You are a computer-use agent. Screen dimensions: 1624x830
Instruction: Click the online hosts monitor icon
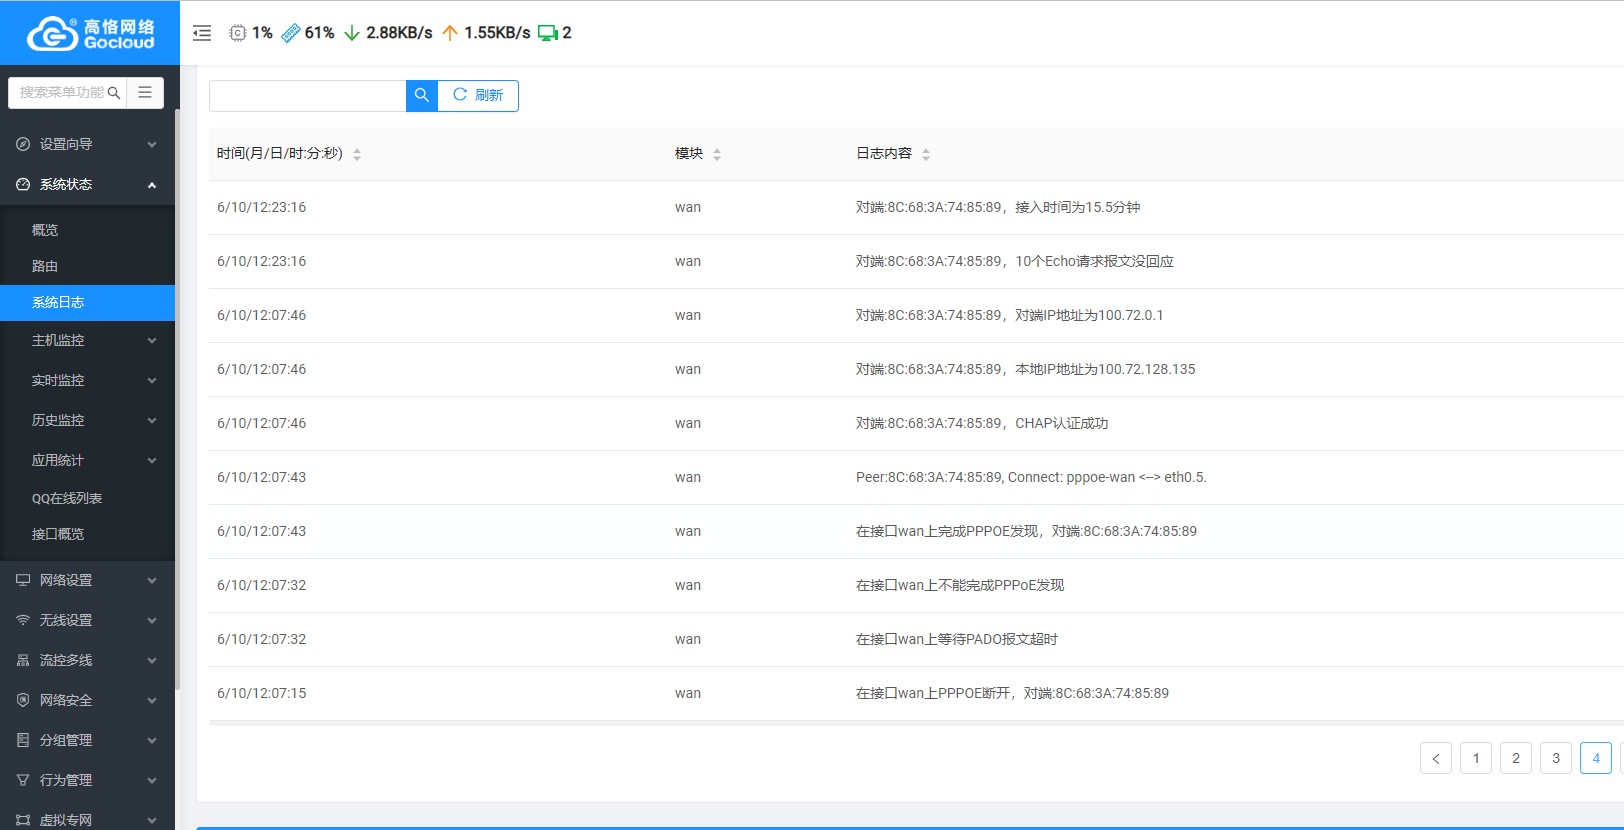[x=547, y=33]
